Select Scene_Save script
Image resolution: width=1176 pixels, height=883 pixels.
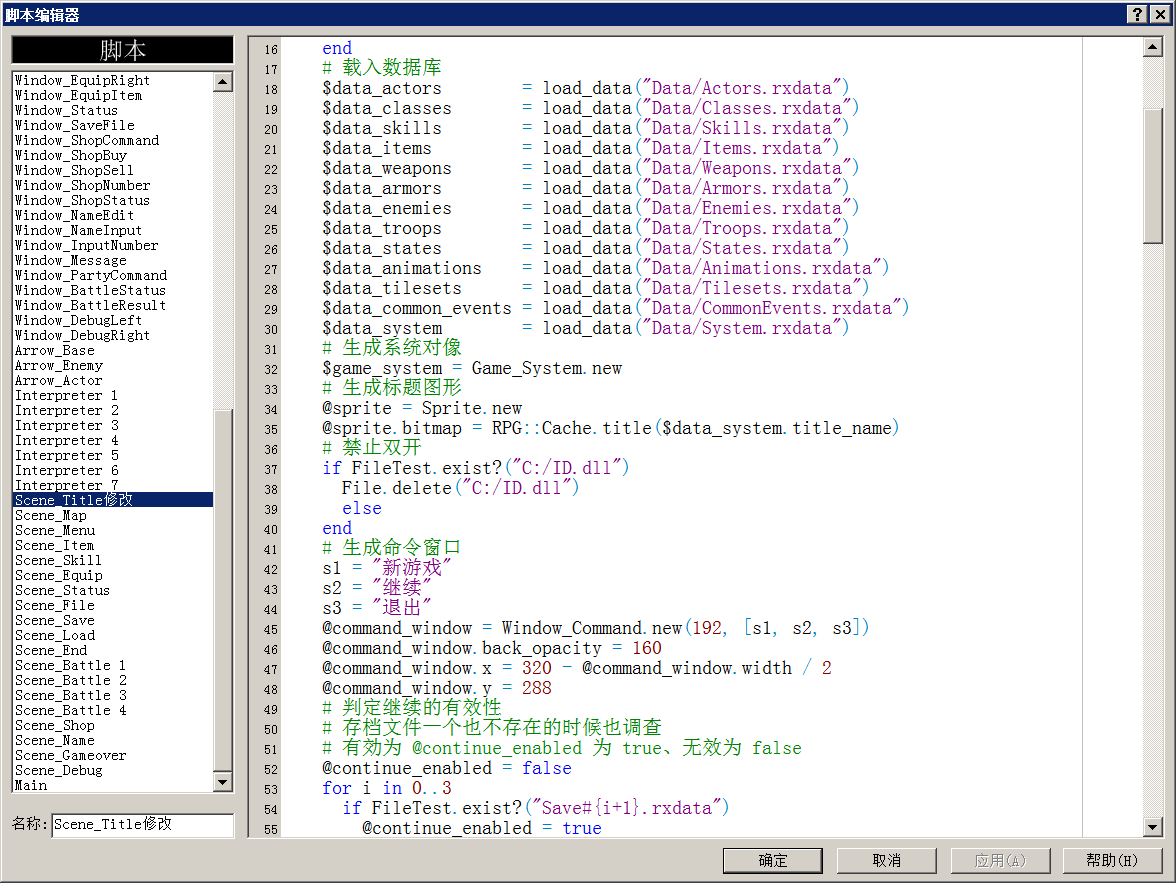coord(113,620)
